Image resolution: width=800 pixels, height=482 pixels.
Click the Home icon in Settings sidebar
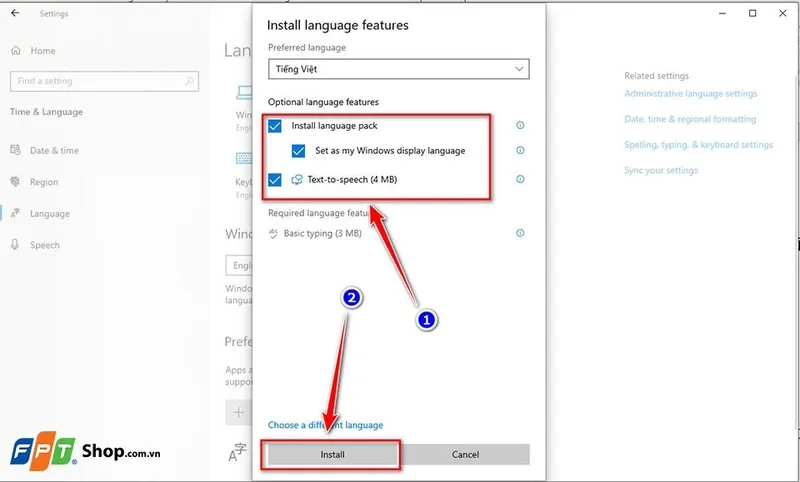click(x=15, y=51)
